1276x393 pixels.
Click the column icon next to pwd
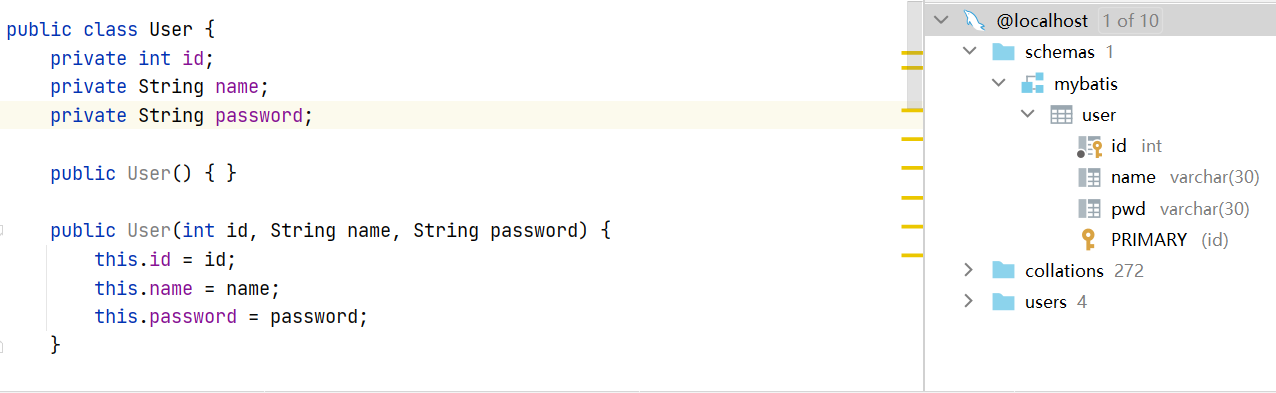click(1089, 209)
